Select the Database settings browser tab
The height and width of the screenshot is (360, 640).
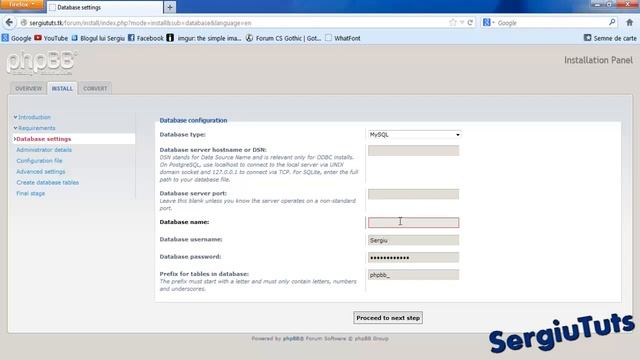pyautogui.click(x=105, y=7)
